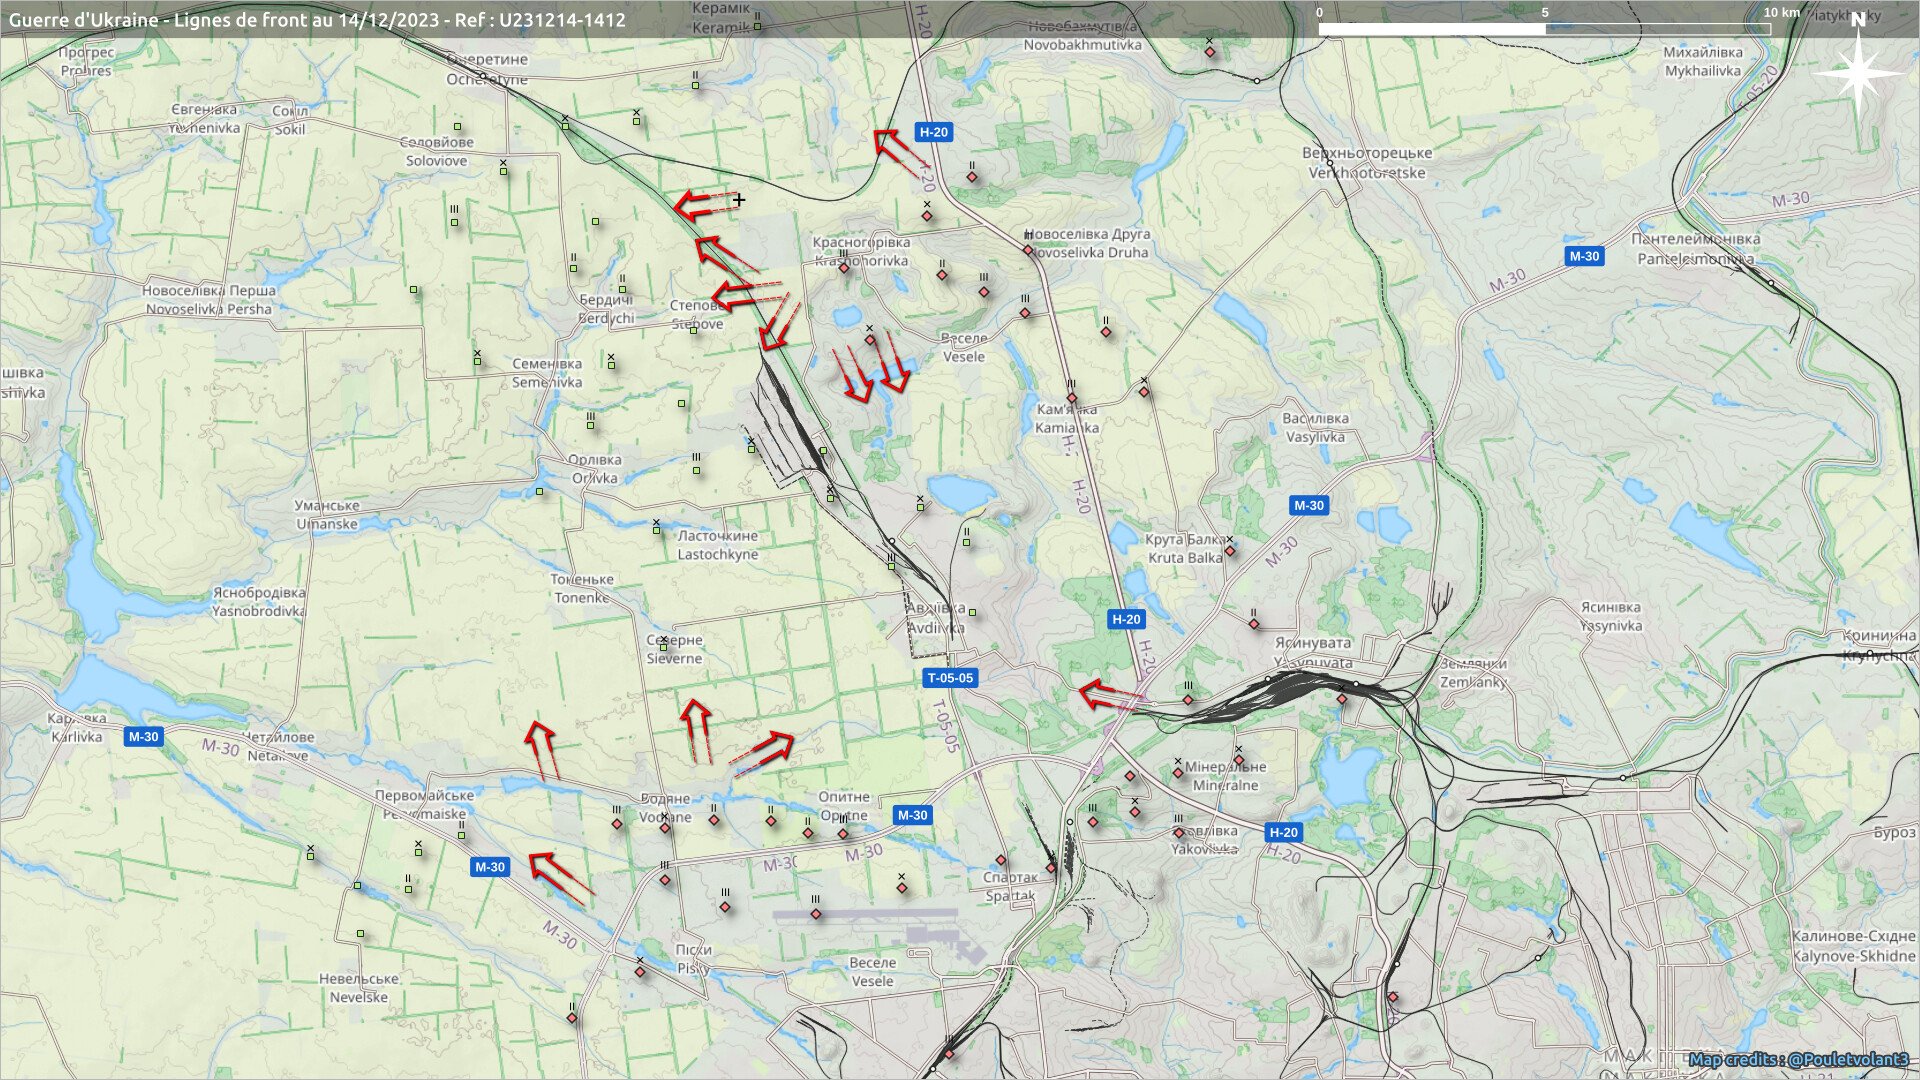Image resolution: width=1920 pixels, height=1080 pixels.
Task: Select the Vesele label near the airport
Action: click(x=872, y=972)
